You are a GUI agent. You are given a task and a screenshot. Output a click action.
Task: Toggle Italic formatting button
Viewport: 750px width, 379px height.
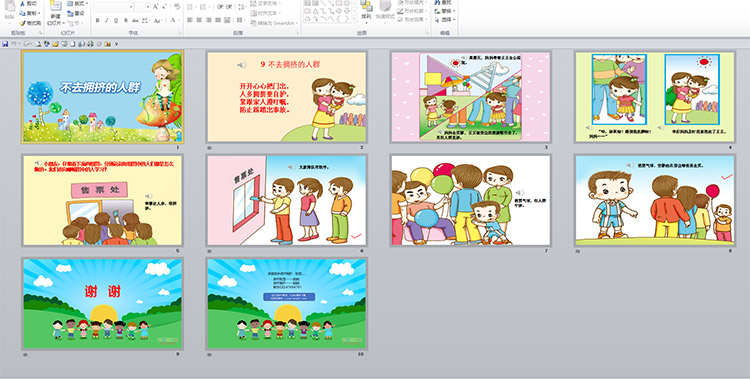click(107, 20)
